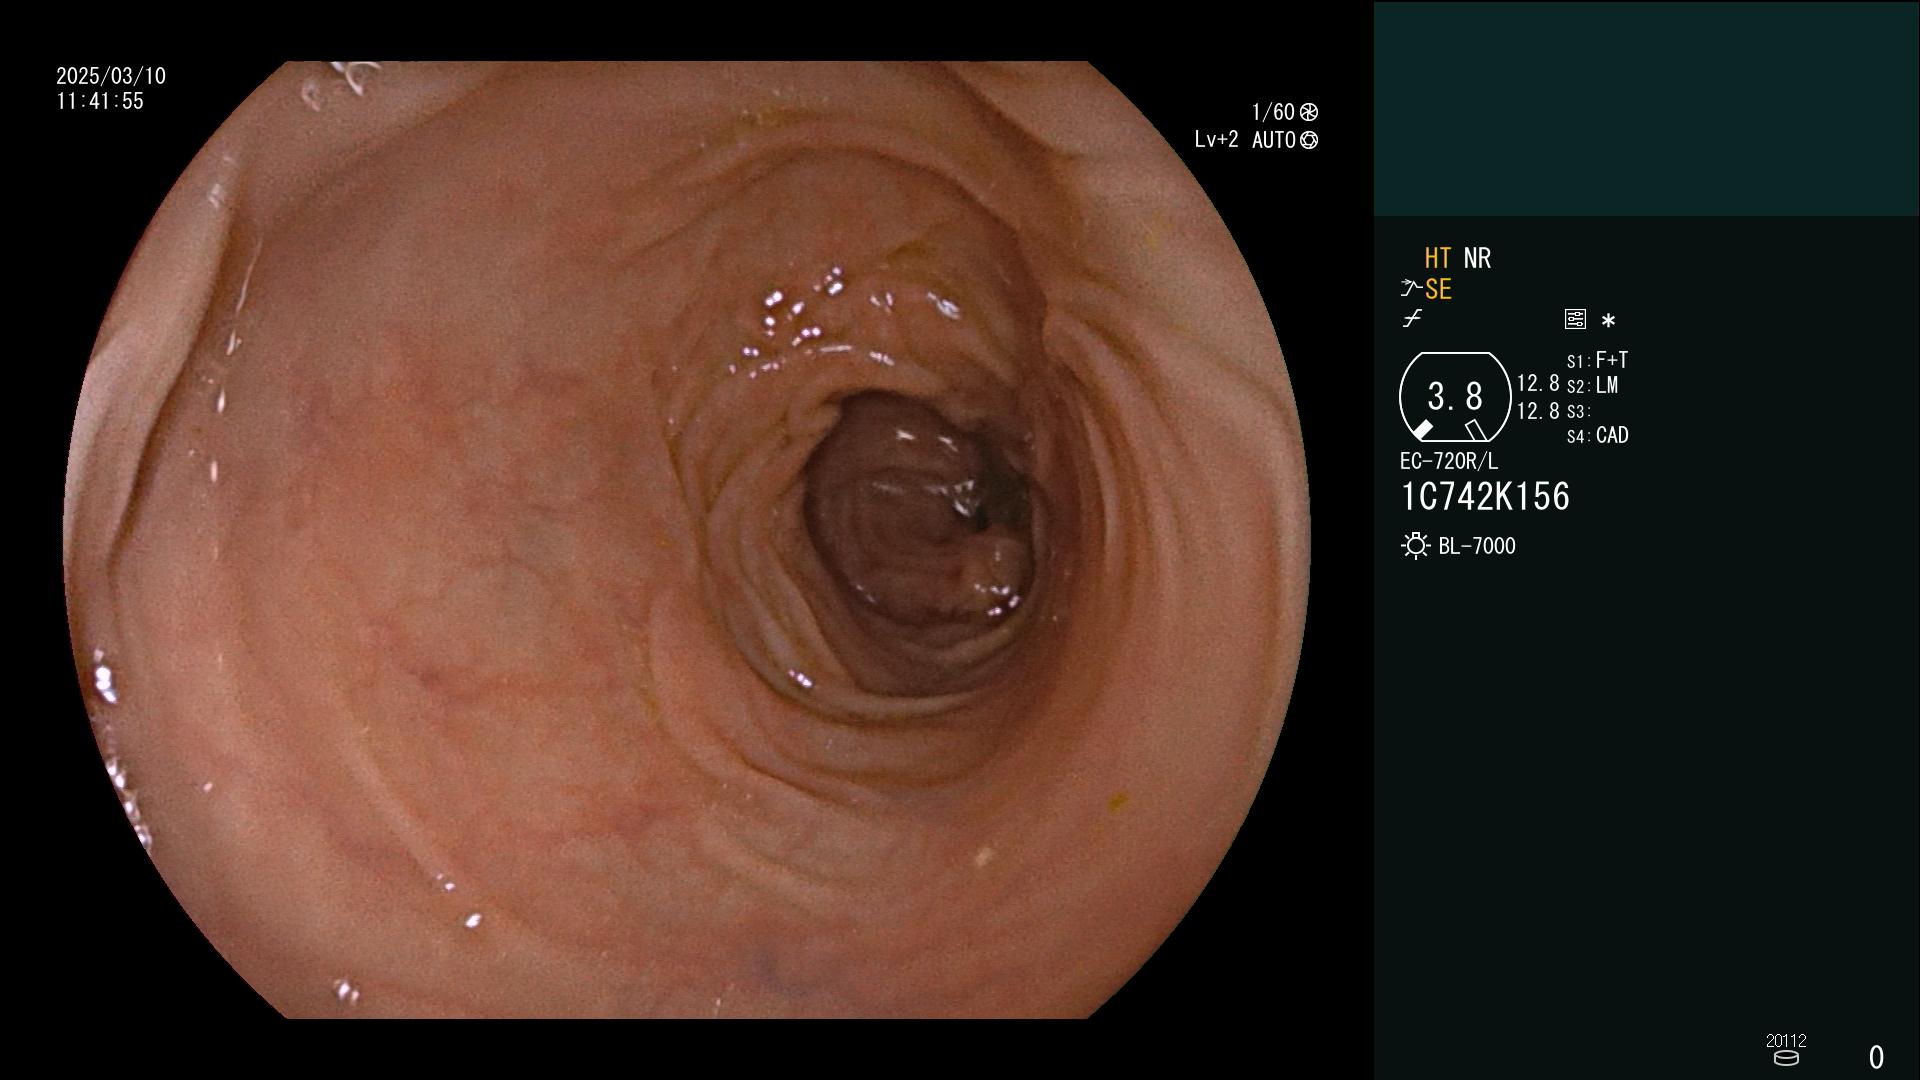Click the light source lamp icon
The image size is (1920, 1080).
1415,546
